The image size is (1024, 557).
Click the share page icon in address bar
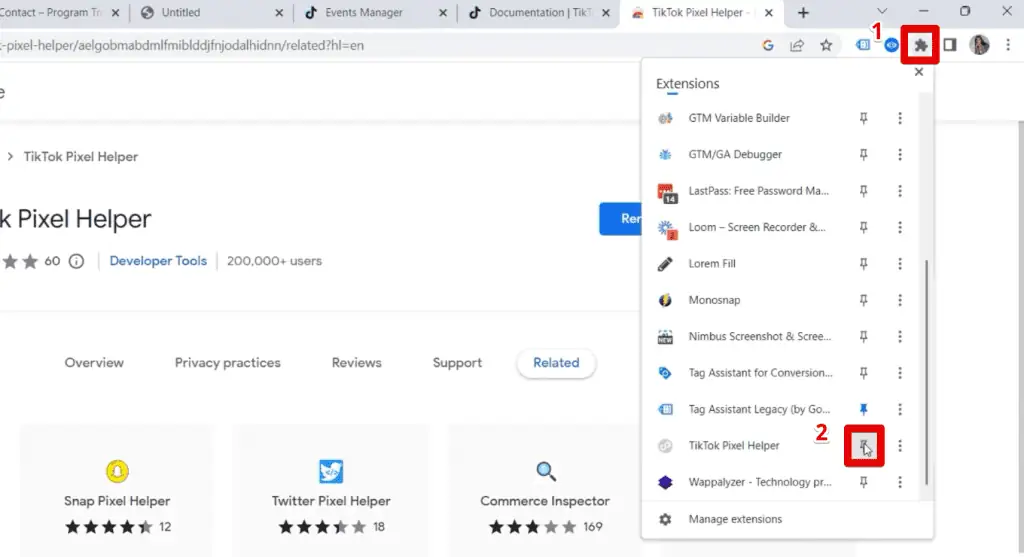(x=797, y=45)
